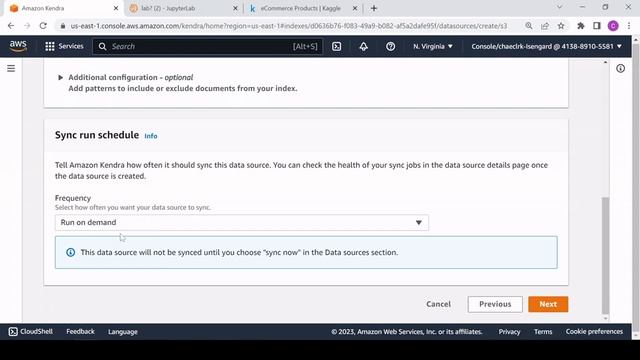Open the Sync run schedule Info link
This screenshot has height=360, width=640.
pyautogui.click(x=151, y=136)
